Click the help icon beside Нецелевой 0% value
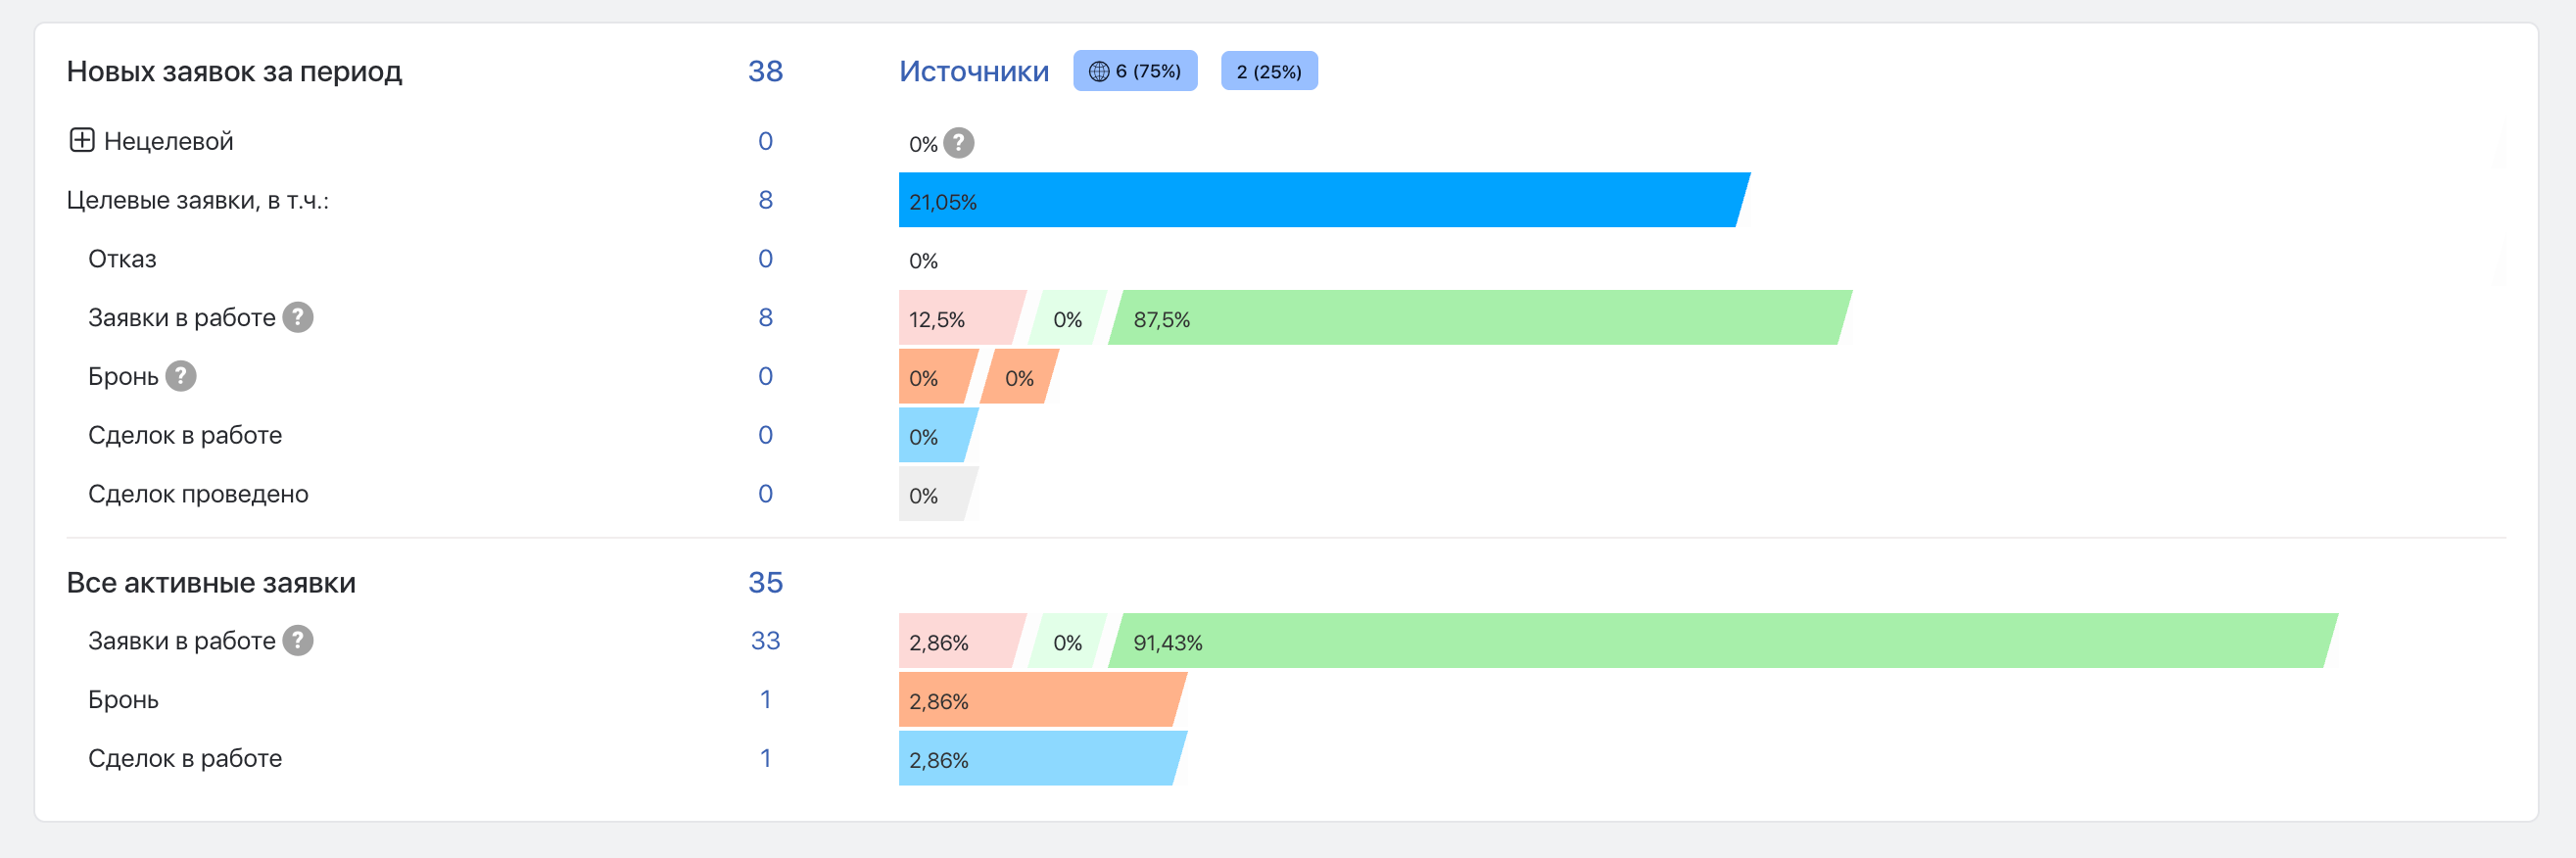This screenshot has height=858, width=2576. click(x=958, y=143)
